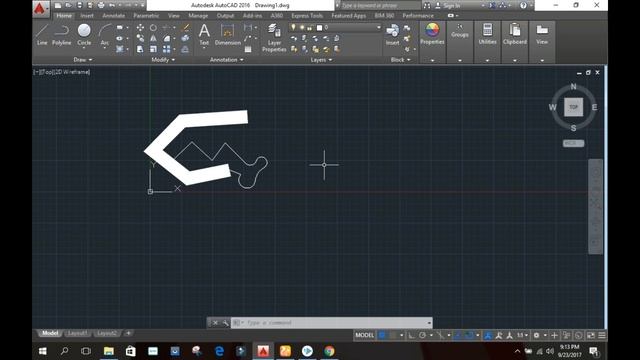Open the Properties panel with color wheel
Image resolution: width=640 pixels, height=360 pixels.
click(x=432, y=33)
